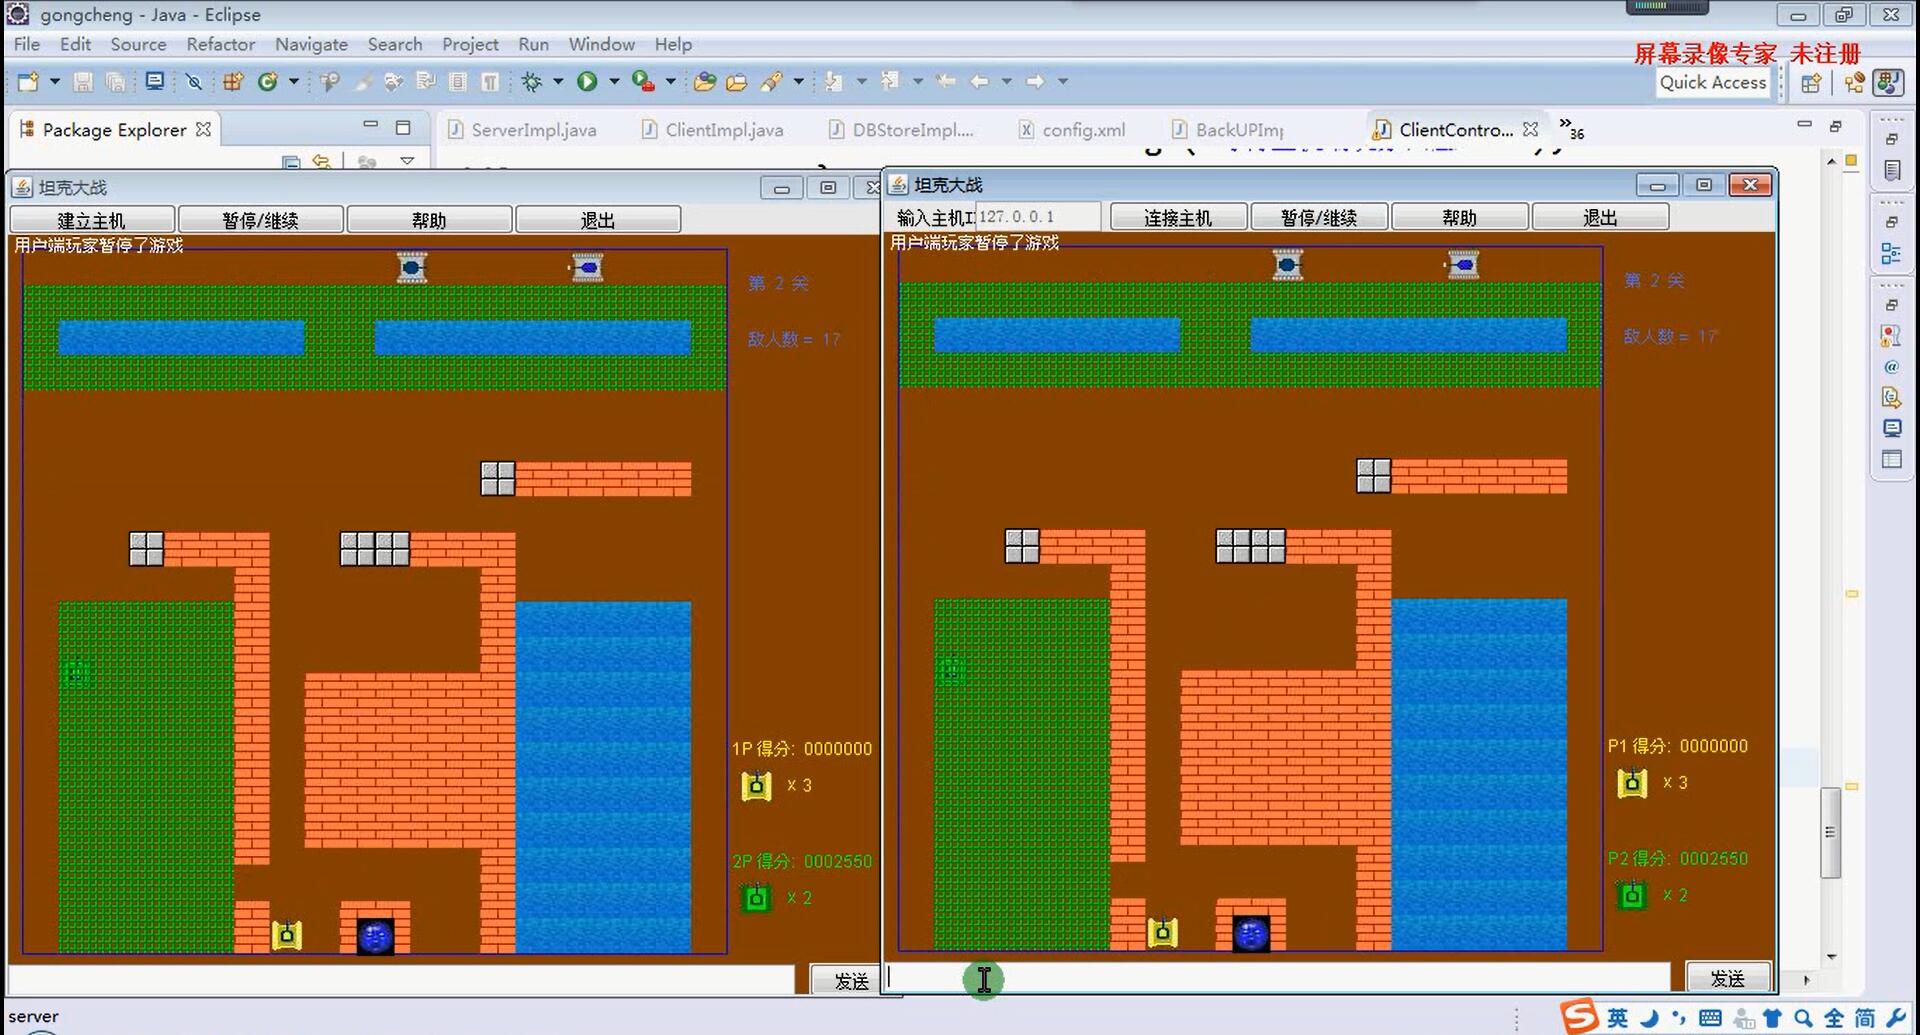The height and width of the screenshot is (1035, 1920).
Task: Open the Project menu
Action: (470, 44)
